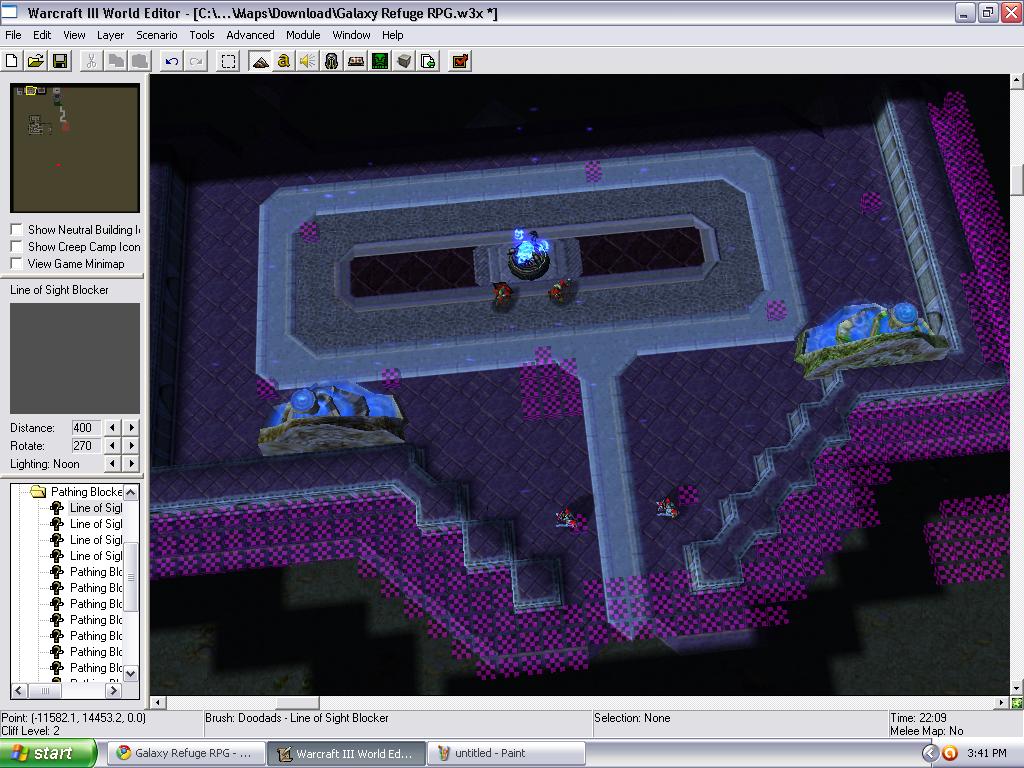Save the map with the floppy disk icon
Image resolution: width=1024 pixels, height=768 pixels.
pyautogui.click(x=59, y=61)
